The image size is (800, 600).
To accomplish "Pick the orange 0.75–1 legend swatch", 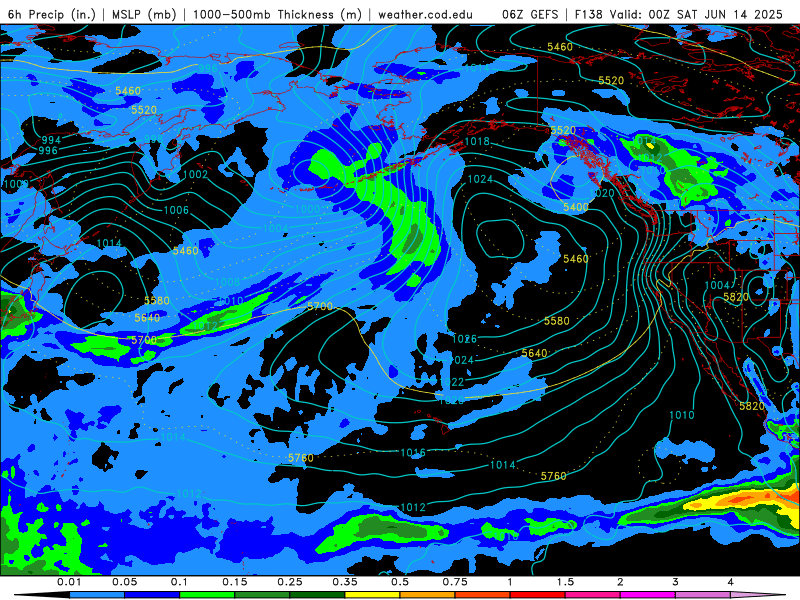I will click(x=483, y=595).
